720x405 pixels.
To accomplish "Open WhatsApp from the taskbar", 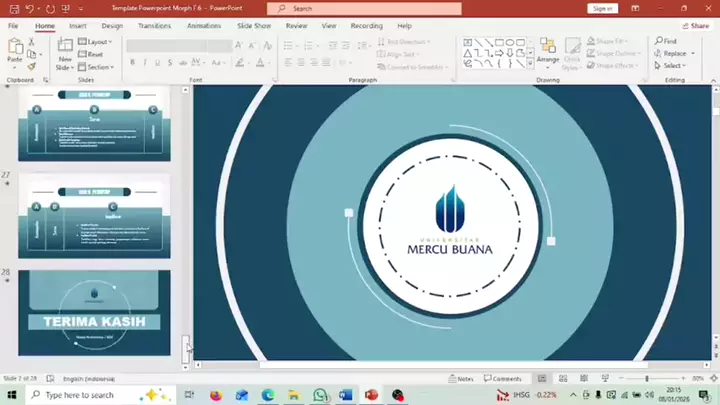I will (320, 395).
